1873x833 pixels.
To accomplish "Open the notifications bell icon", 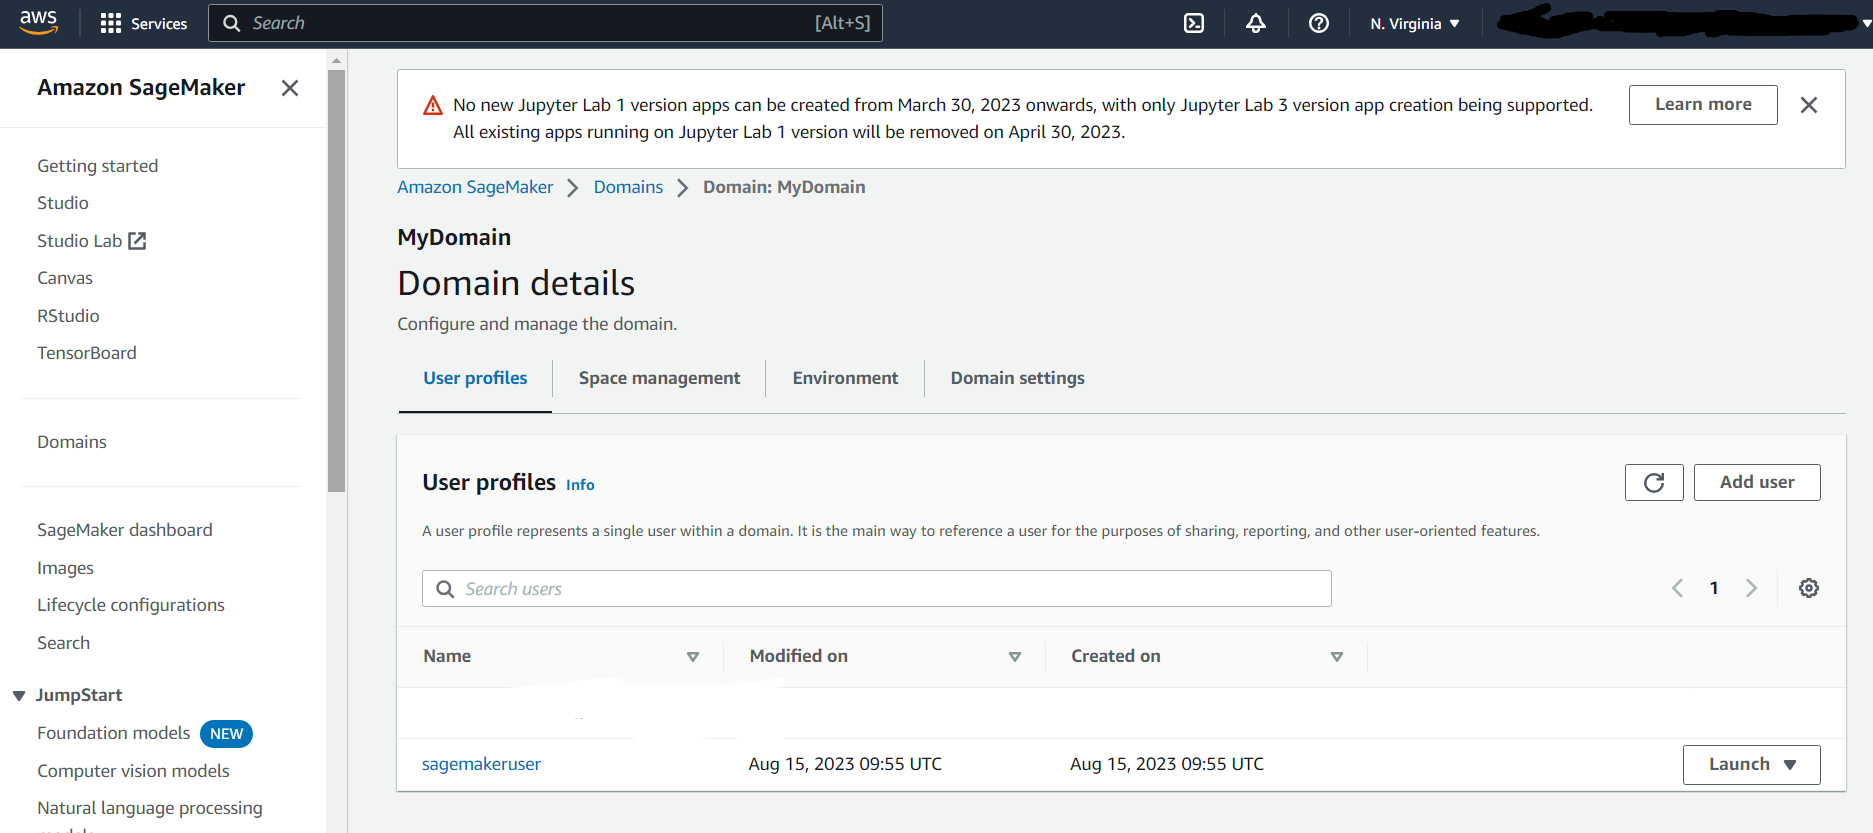I will 1256,23.
